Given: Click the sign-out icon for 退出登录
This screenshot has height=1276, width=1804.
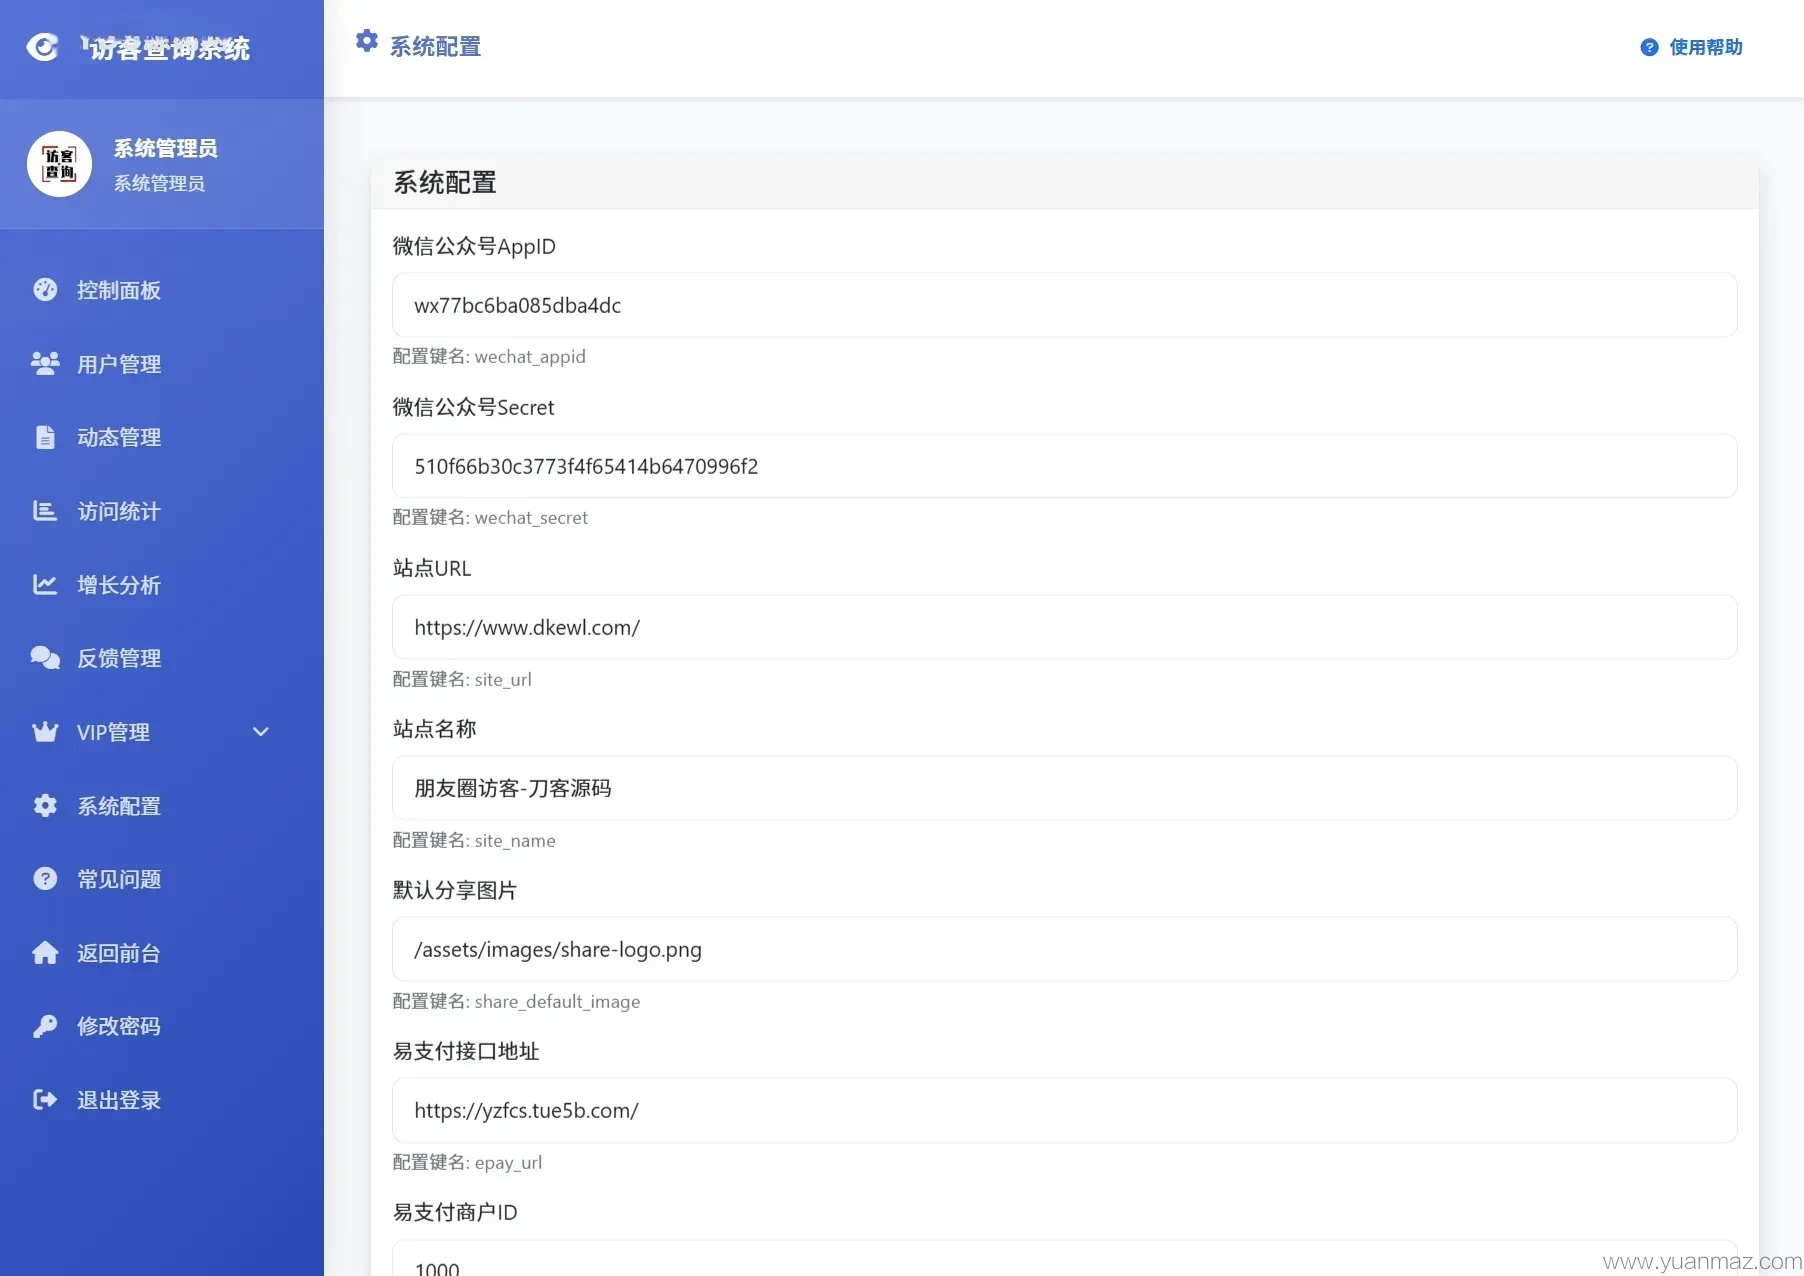Looking at the screenshot, I should tap(45, 1100).
